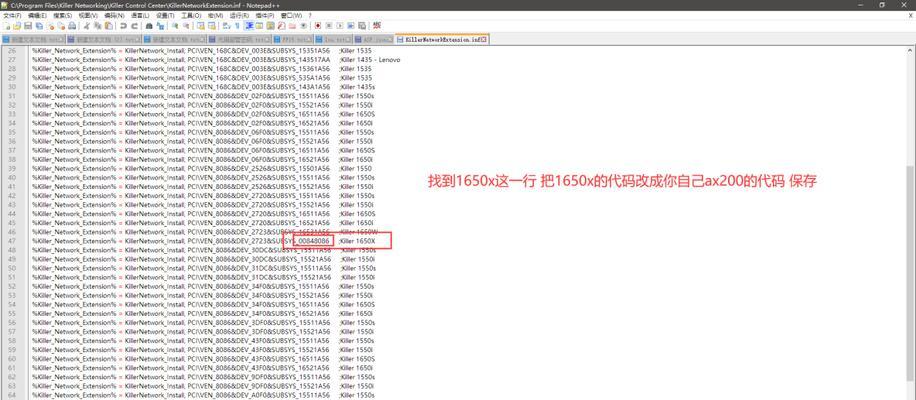Click the Replace toolbar icon
Screen dimensions: 916x400
[159, 26]
